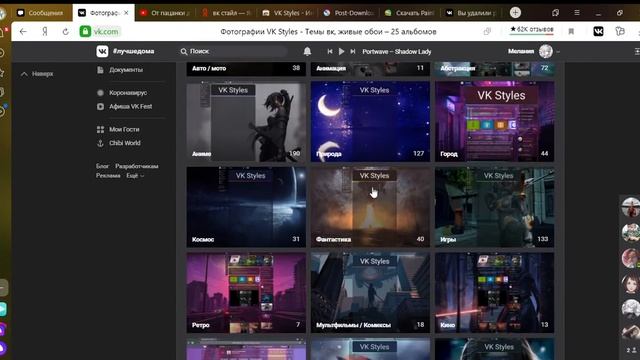Switch to the 'Post-Download' tab

[349, 13]
